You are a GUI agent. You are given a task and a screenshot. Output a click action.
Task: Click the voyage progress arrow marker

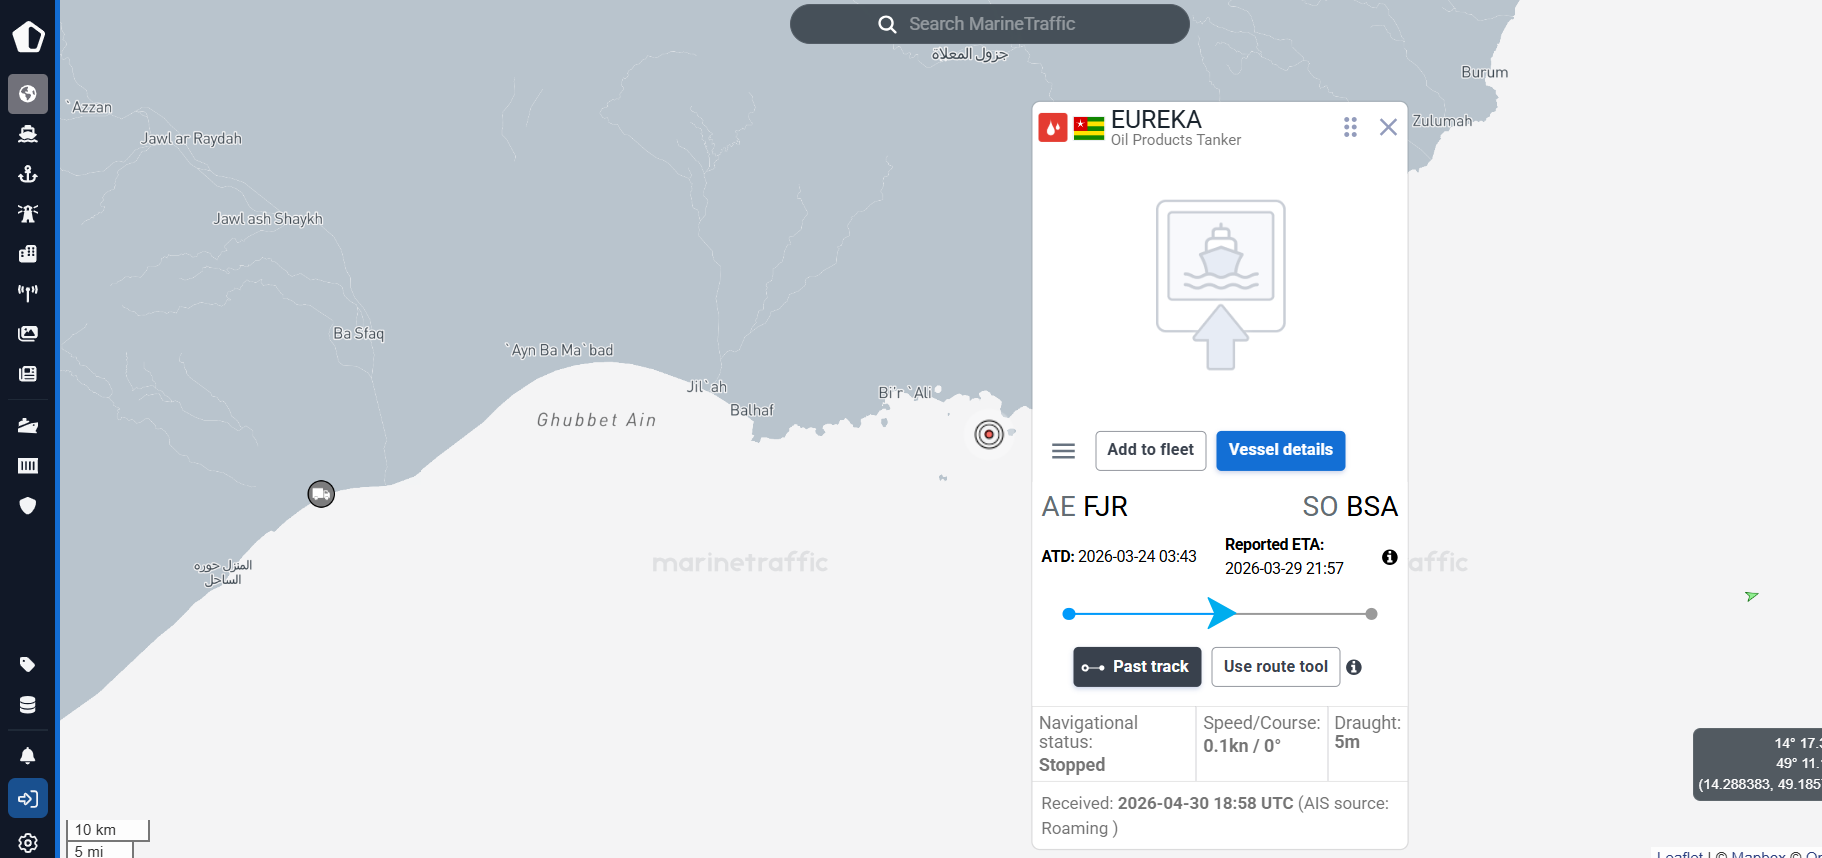tap(1221, 613)
